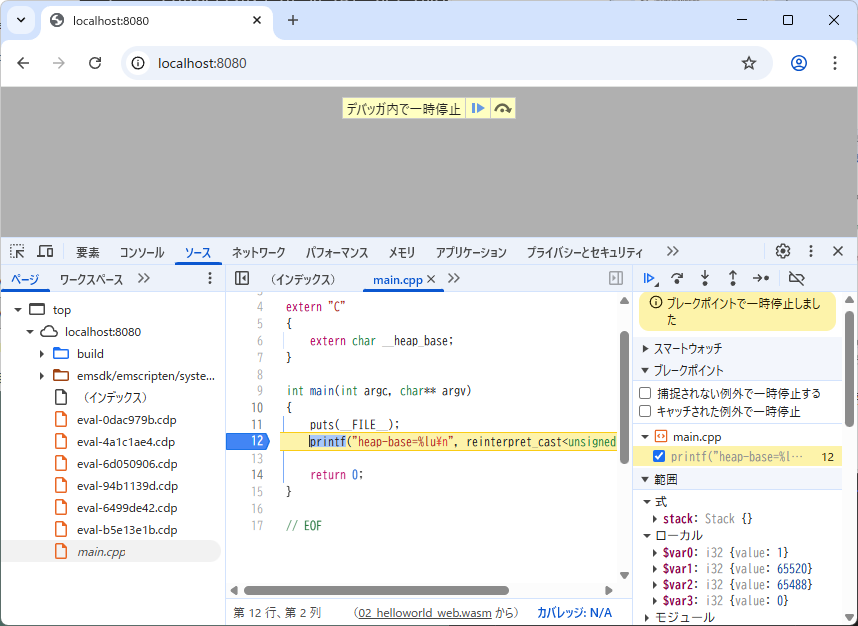858x626 pixels.
Task: Close the main.cpp editor tab
Action: pos(431,279)
